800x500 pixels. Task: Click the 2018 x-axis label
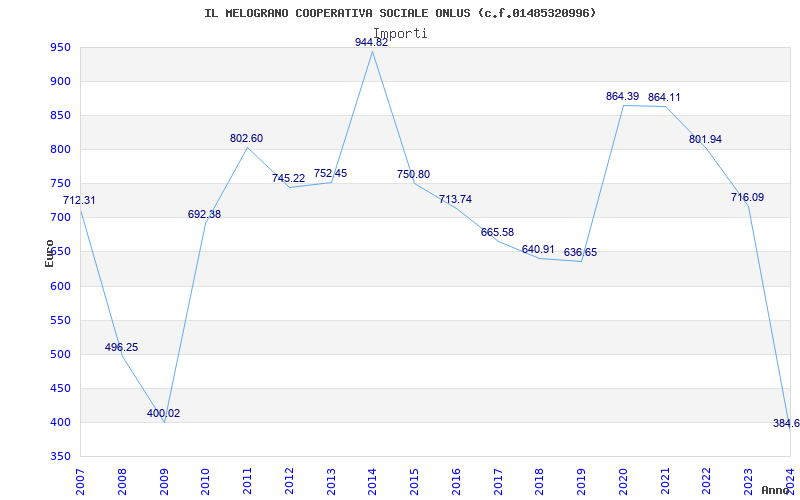(539, 482)
